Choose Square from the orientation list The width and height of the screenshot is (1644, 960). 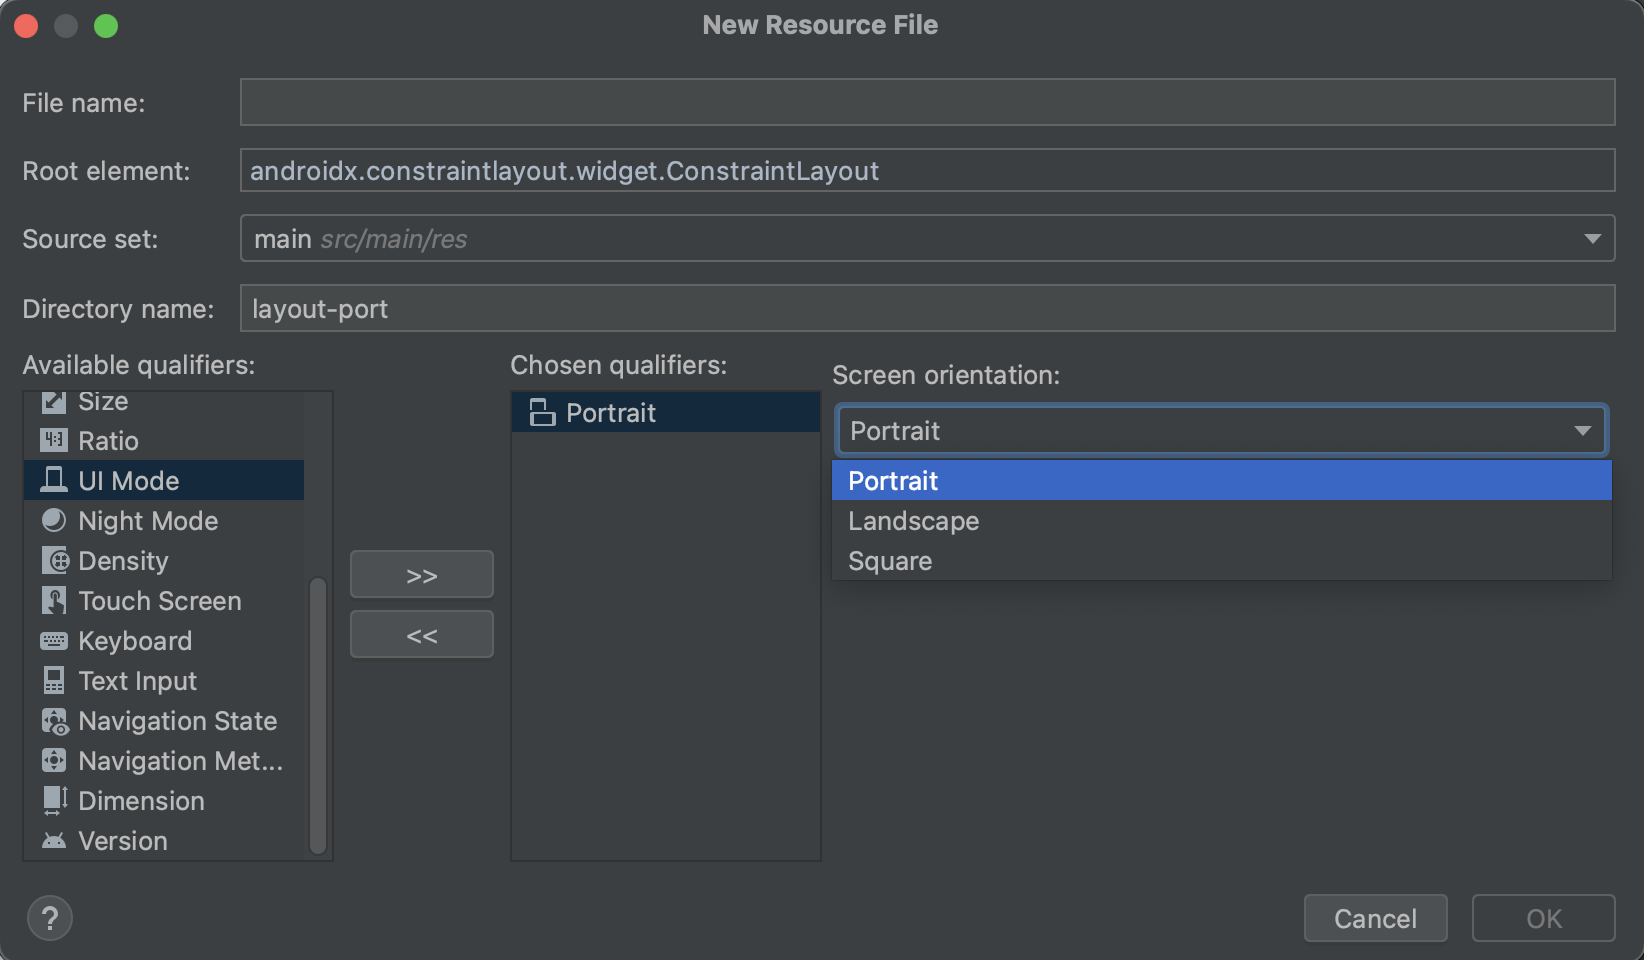click(890, 561)
